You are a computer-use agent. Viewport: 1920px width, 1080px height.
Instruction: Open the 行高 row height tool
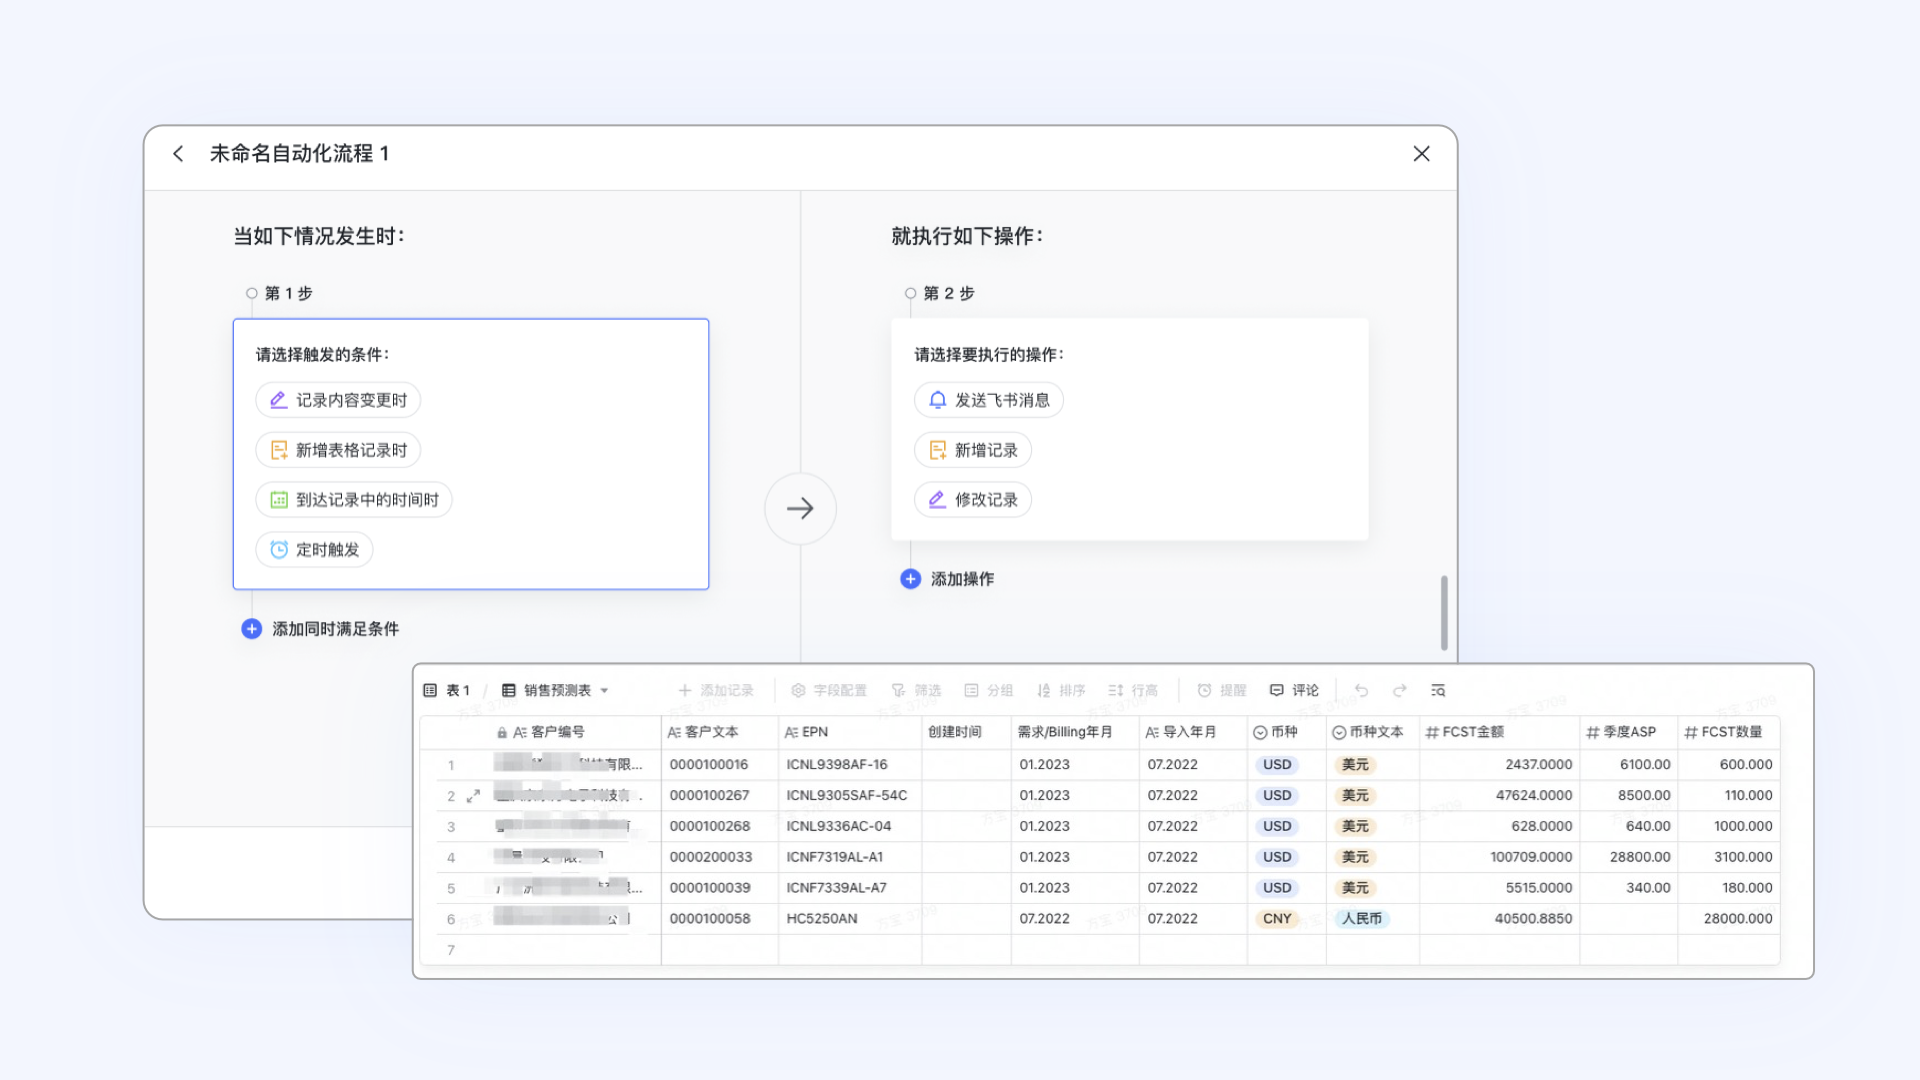[x=1133, y=690]
